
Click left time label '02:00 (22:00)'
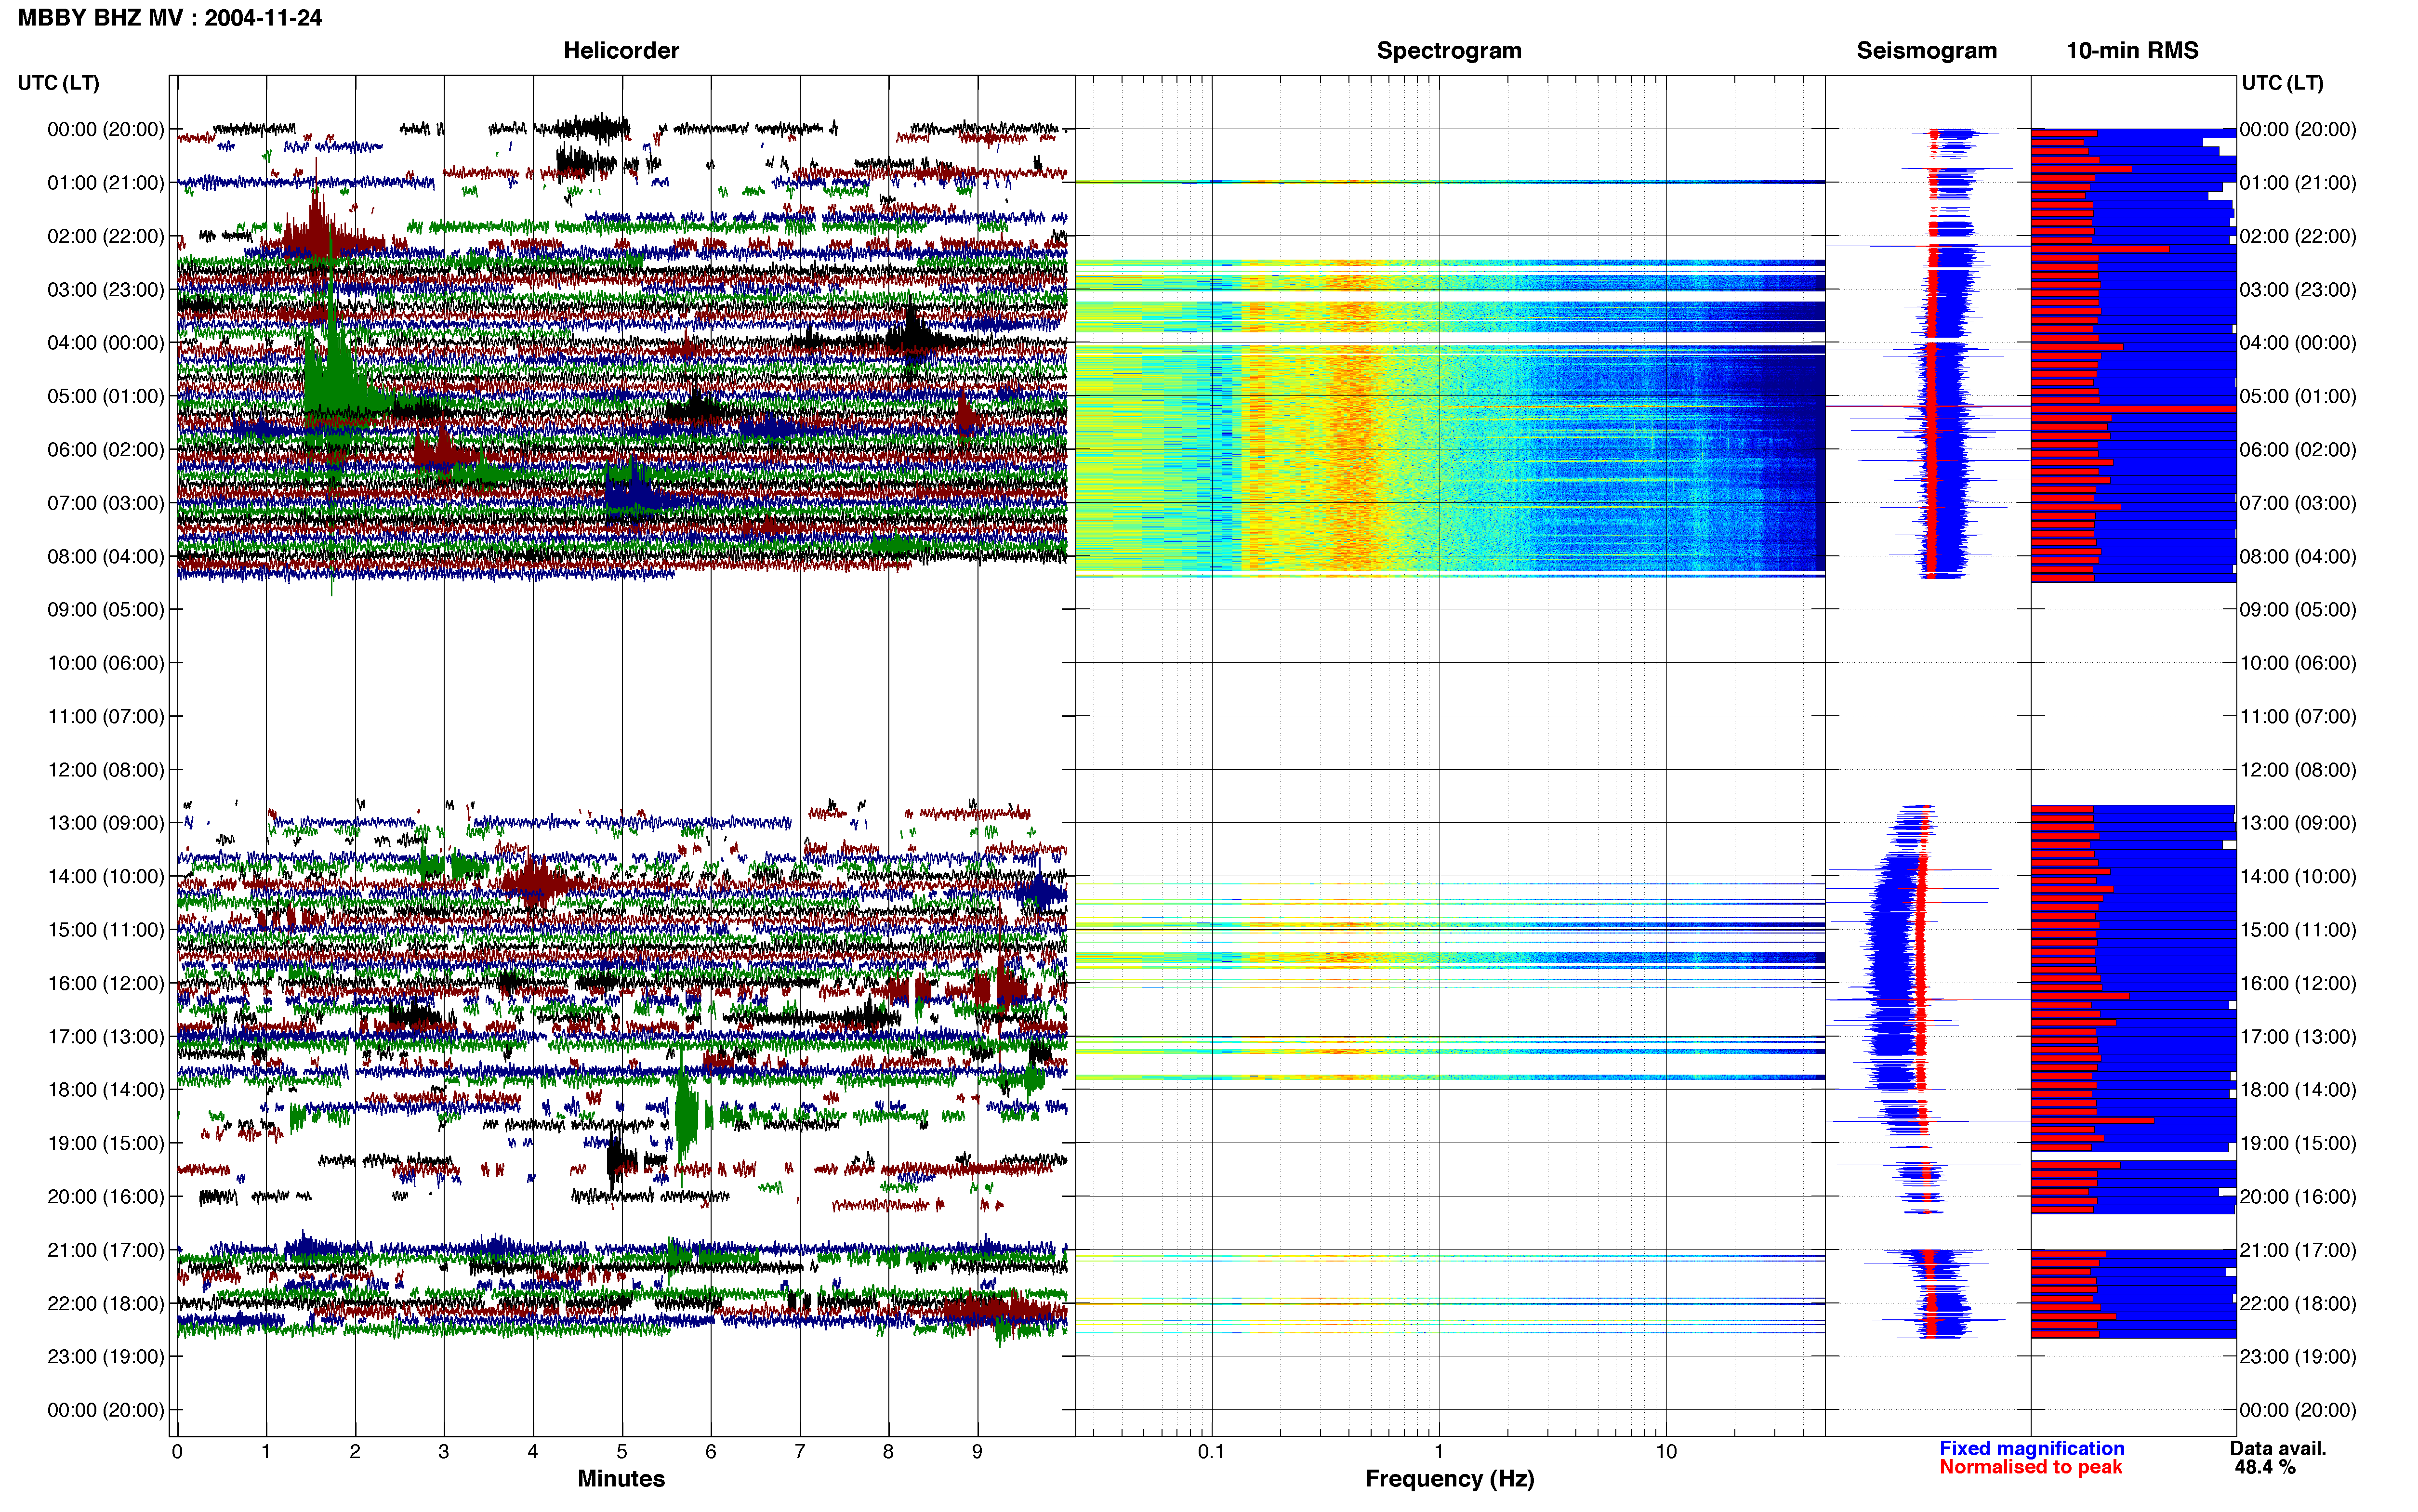(106, 236)
